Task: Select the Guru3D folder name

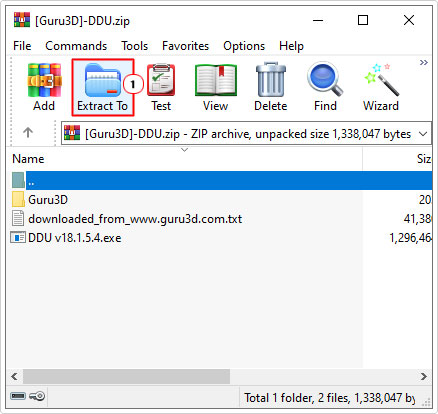Action: [x=48, y=200]
